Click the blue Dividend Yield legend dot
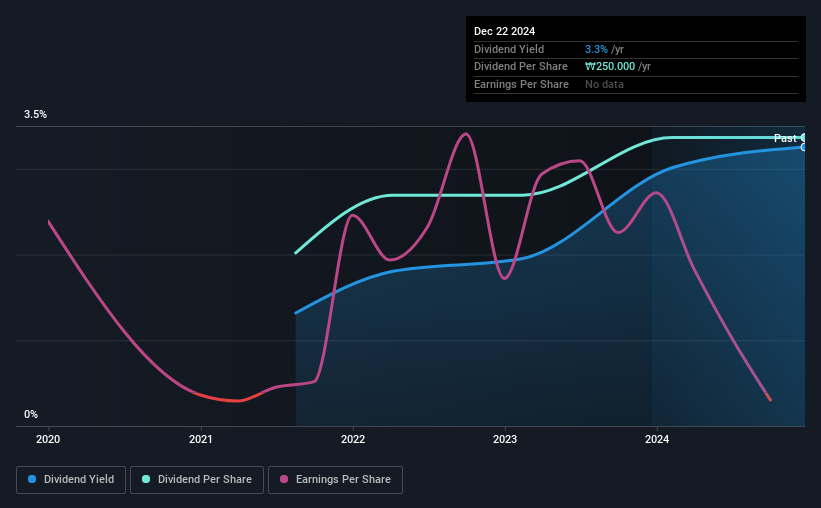Image resolution: width=821 pixels, height=508 pixels. click(32, 479)
